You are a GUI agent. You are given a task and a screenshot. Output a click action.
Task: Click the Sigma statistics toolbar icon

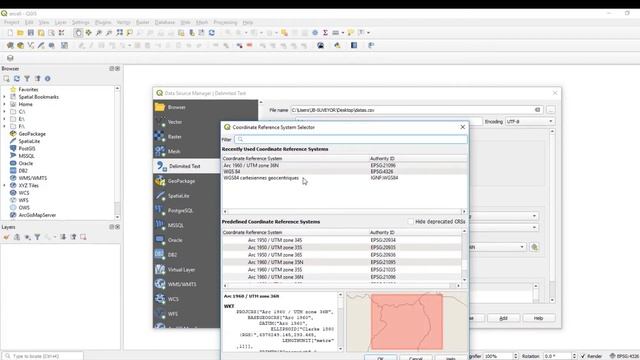point(325,33)
